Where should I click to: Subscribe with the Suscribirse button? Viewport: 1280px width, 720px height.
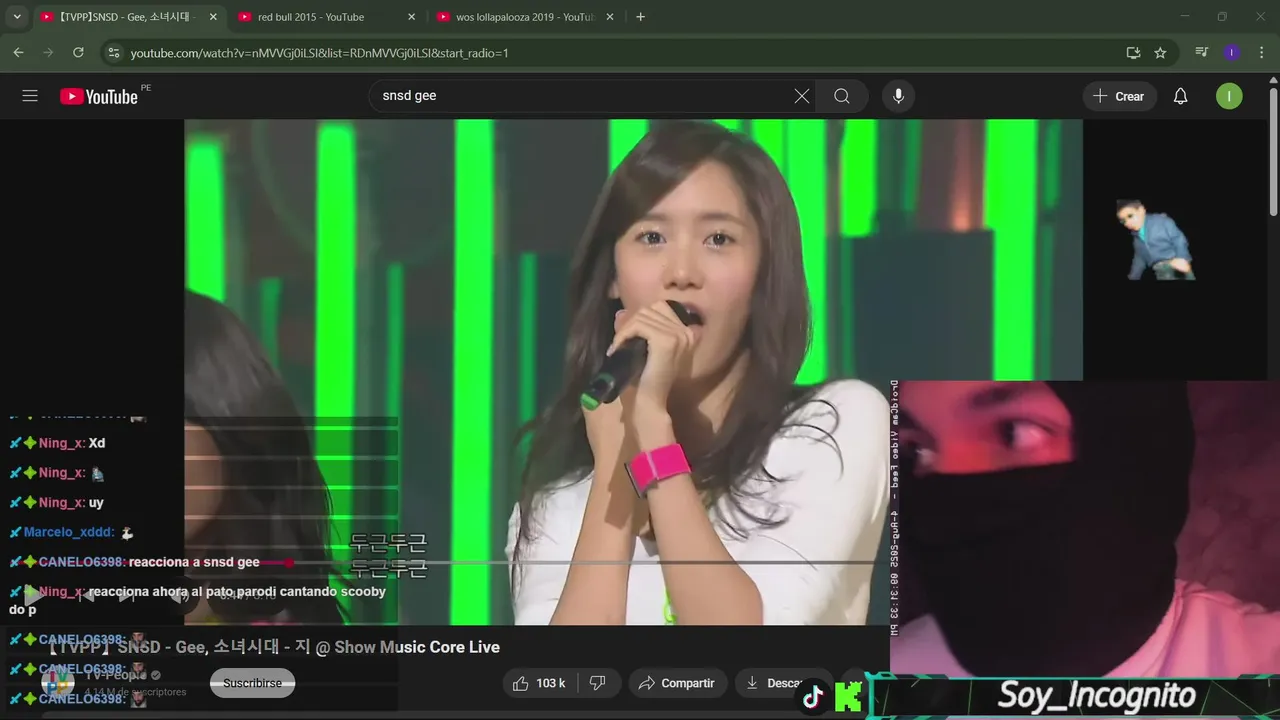pos(252,683)
